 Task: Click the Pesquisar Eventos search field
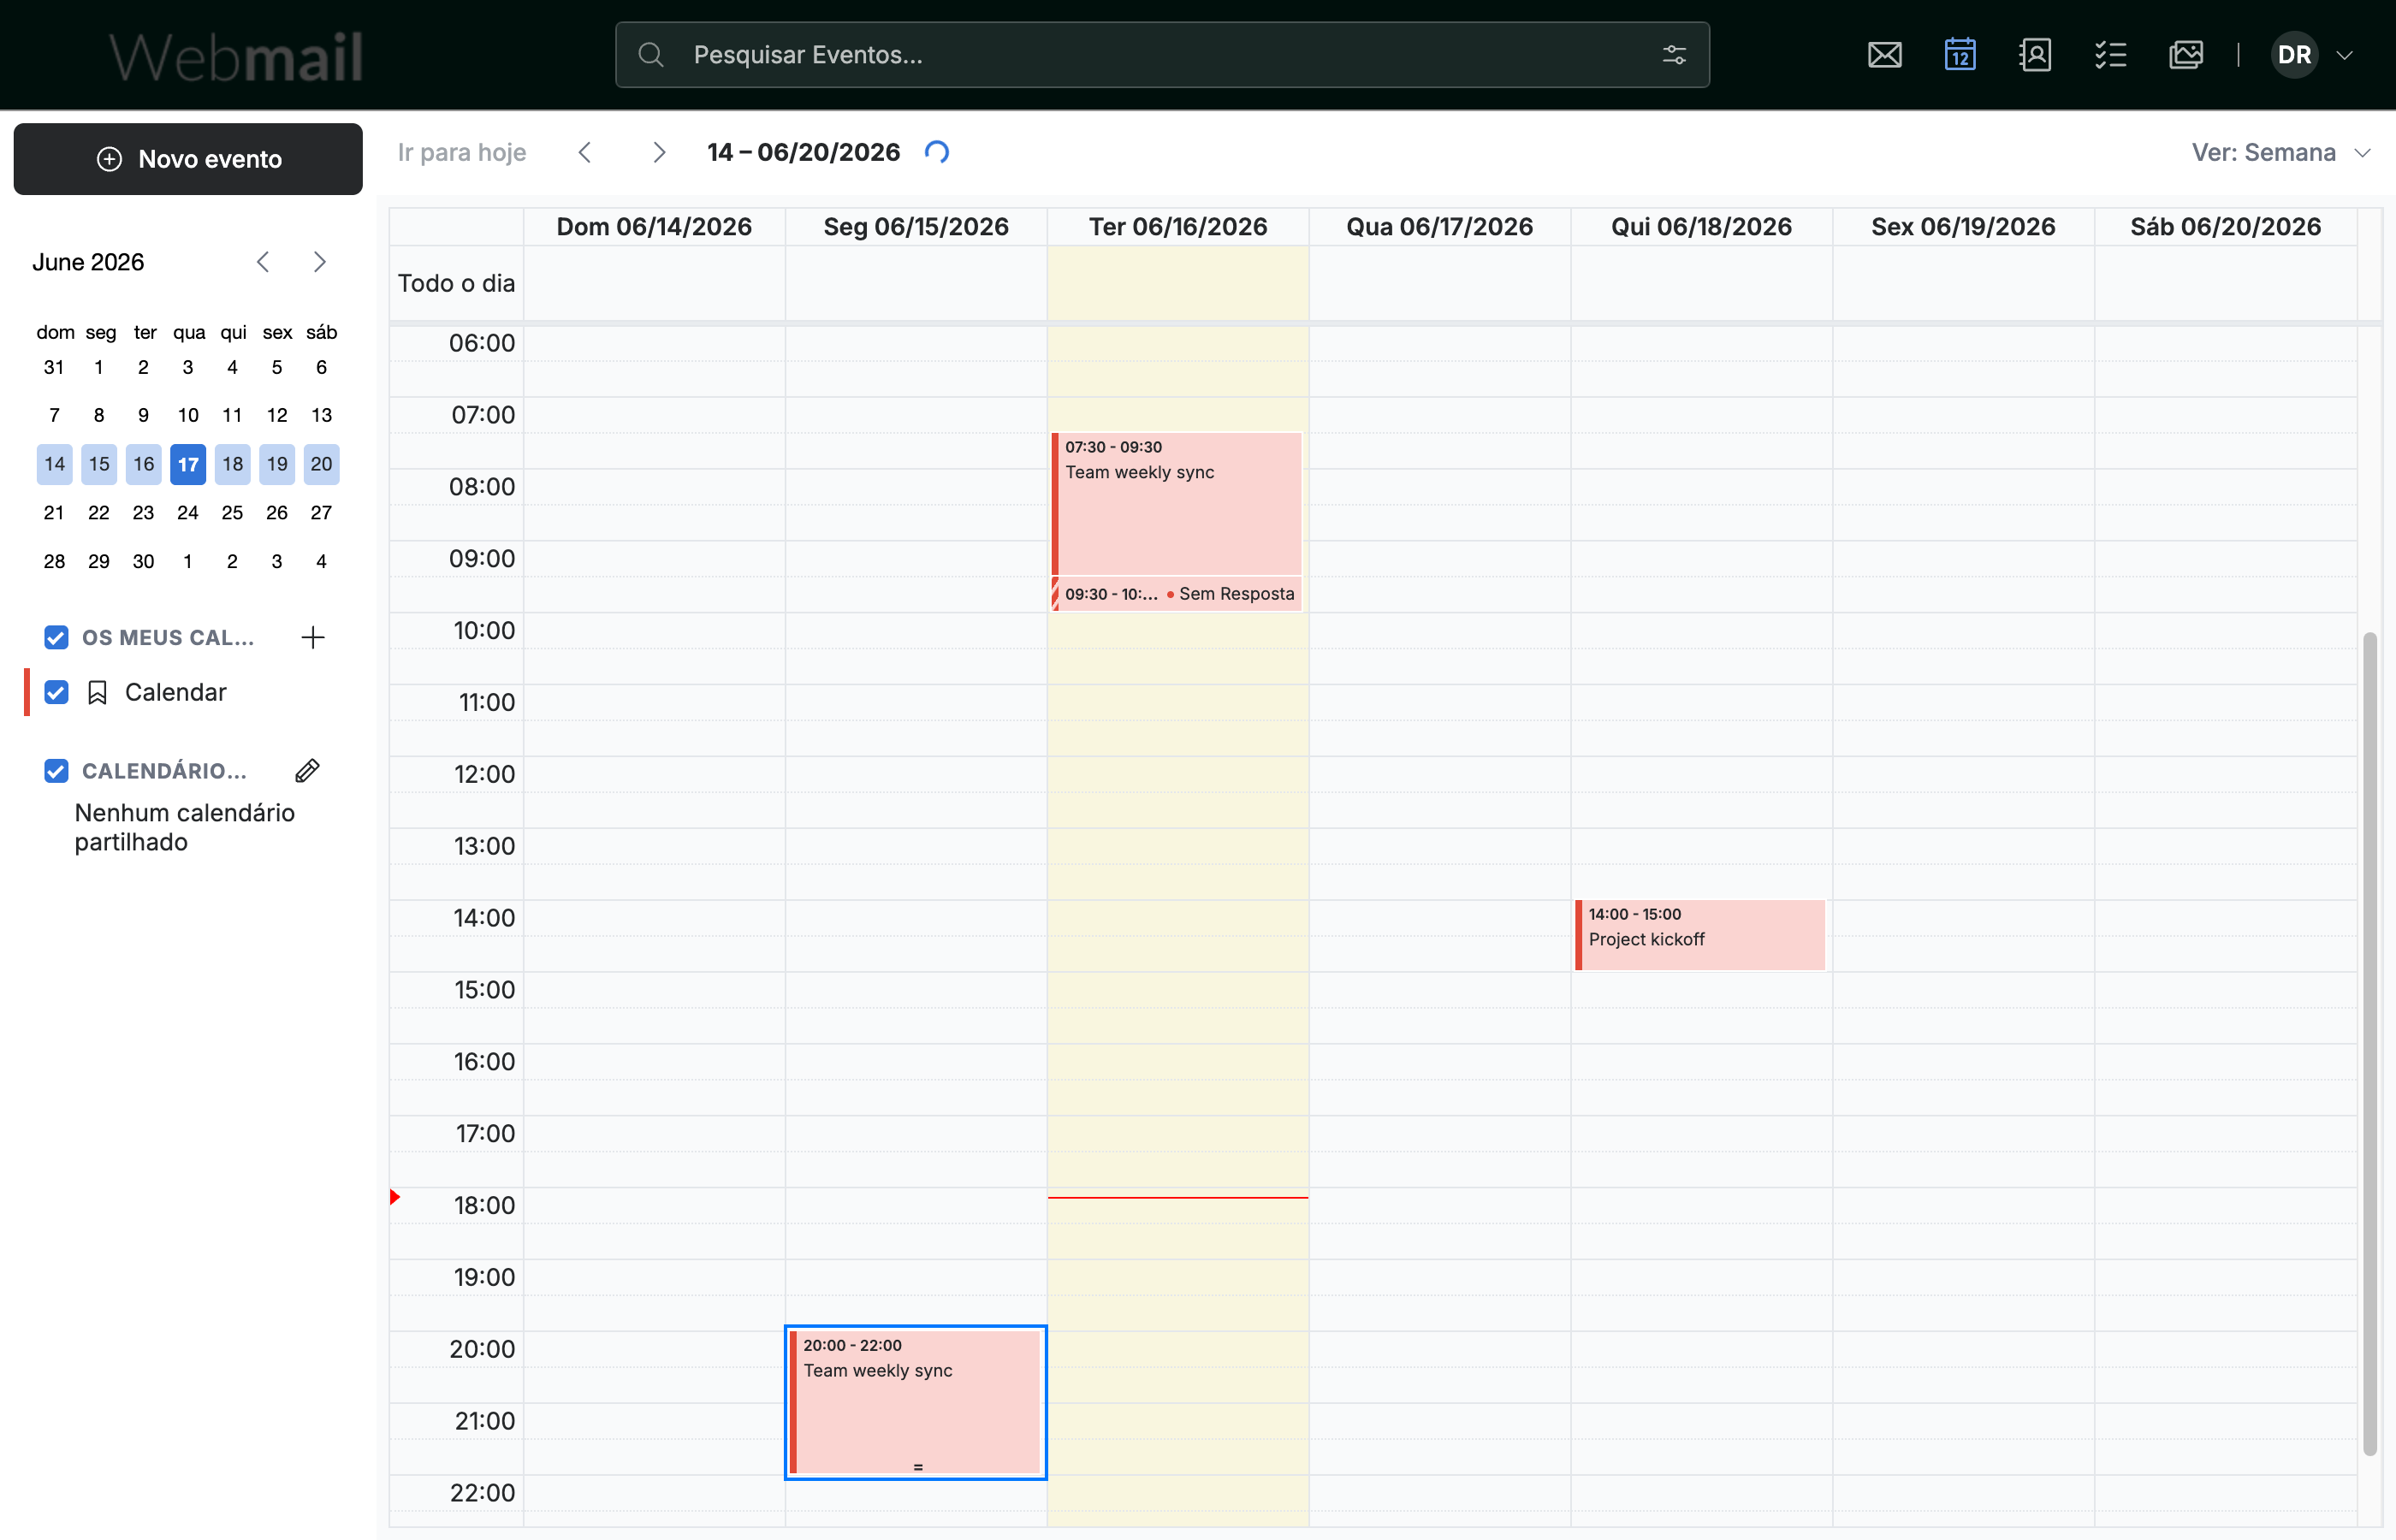click(x=1162, y=55)
